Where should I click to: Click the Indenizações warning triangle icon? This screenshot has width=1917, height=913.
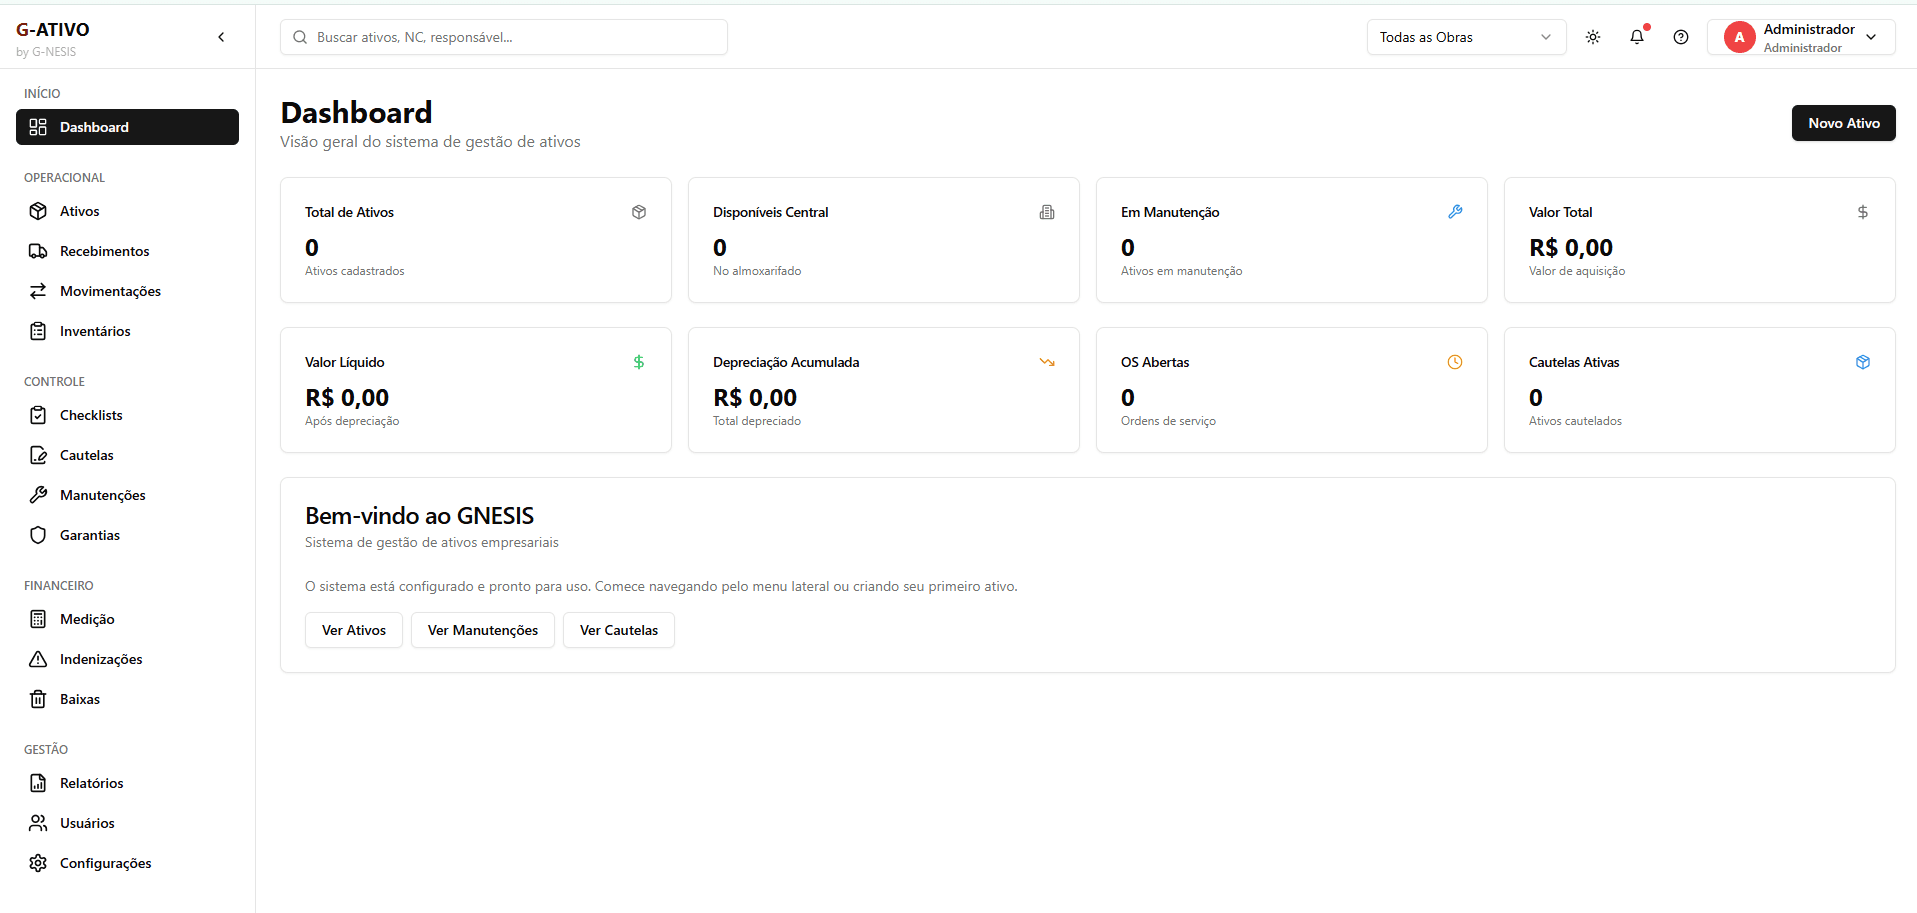pyautogui.click(x=38, y=659)
